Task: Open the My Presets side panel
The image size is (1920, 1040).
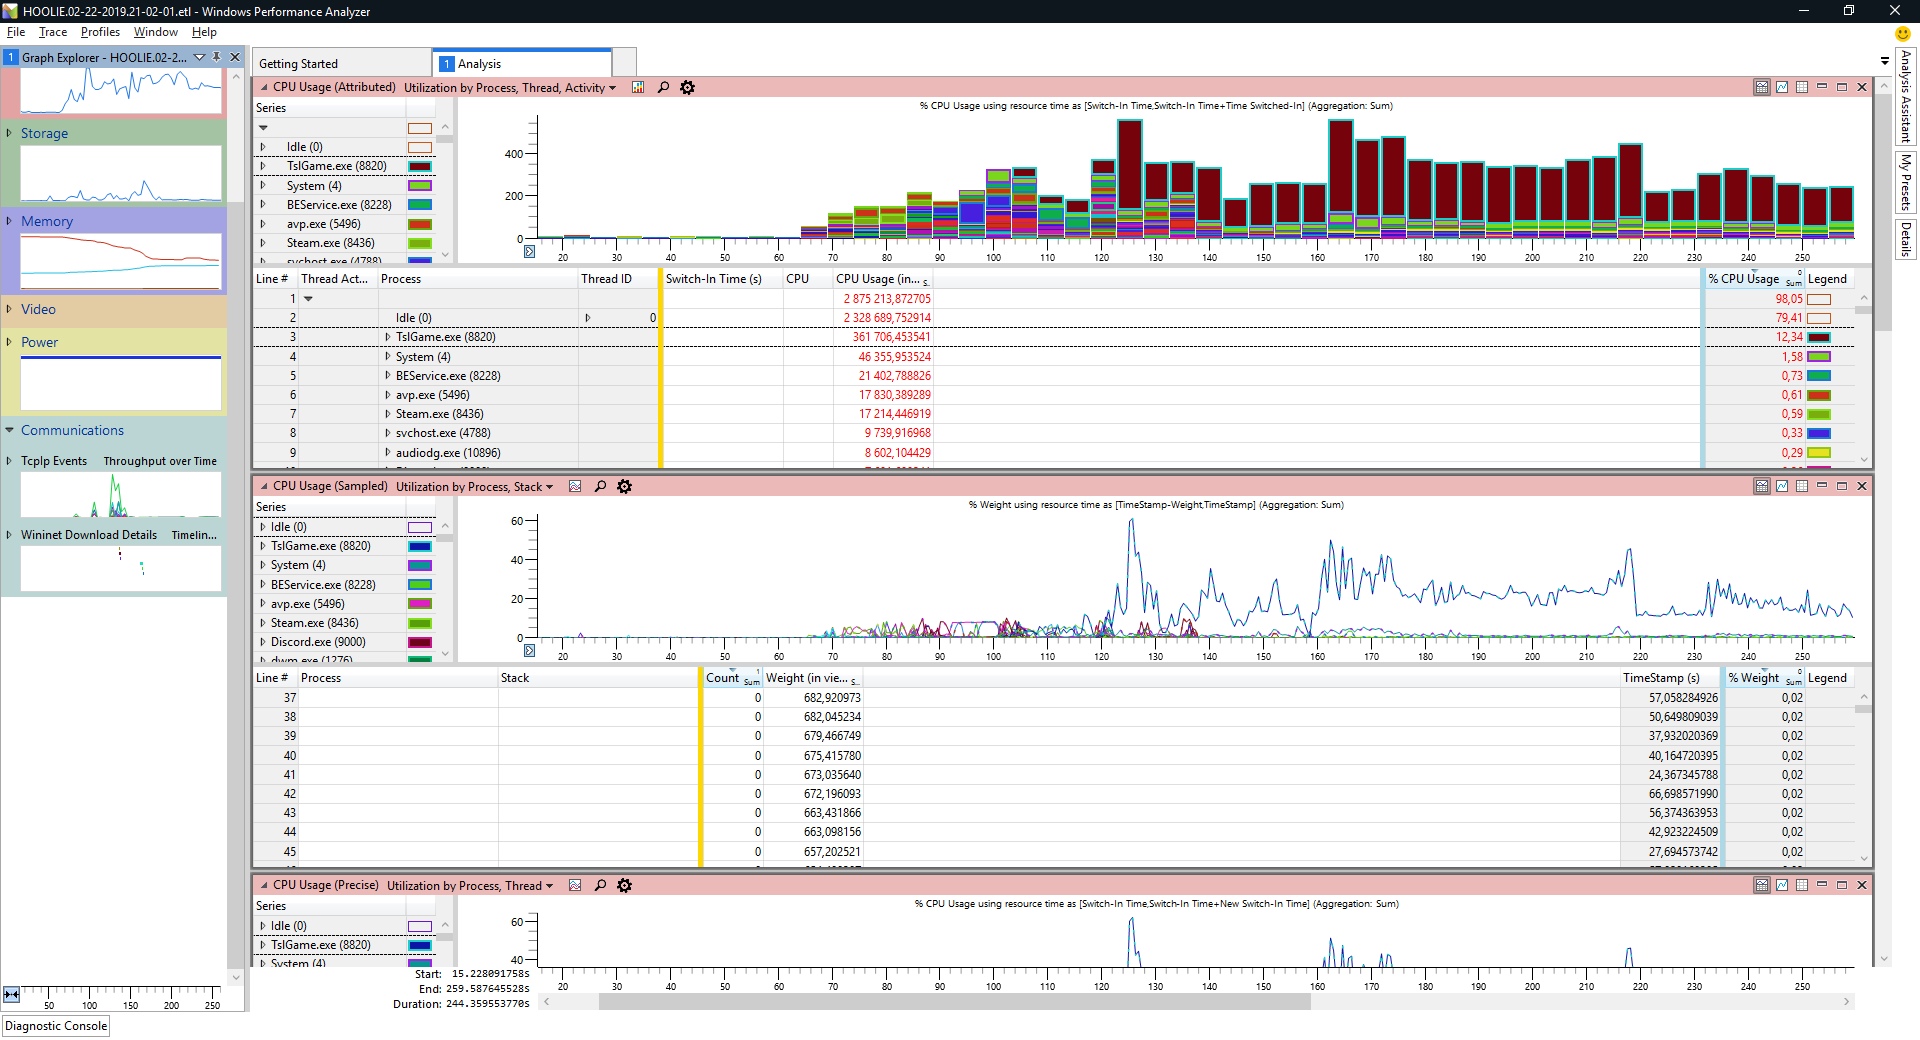Action: pos(1906,181)
